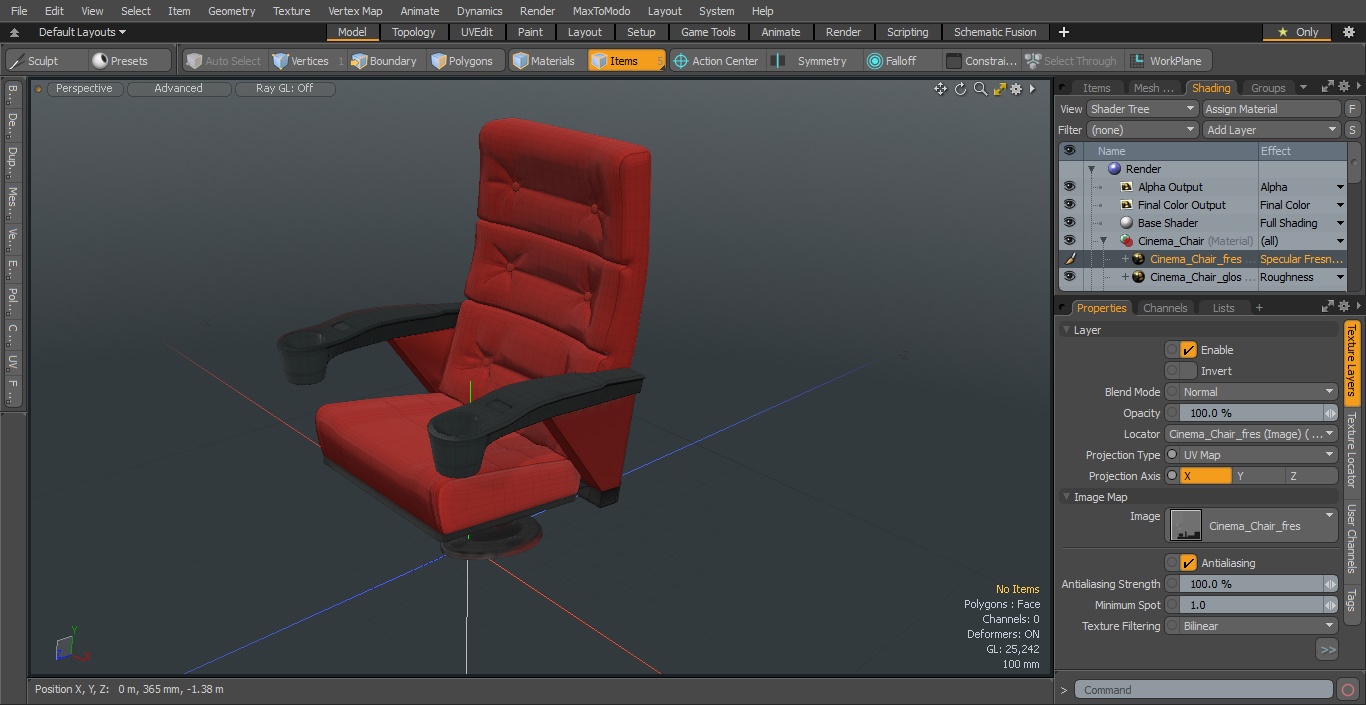The height and width of the screenshot is (705, 1366).
Task: Click the Perspective view button
Action: coord(84,88)
